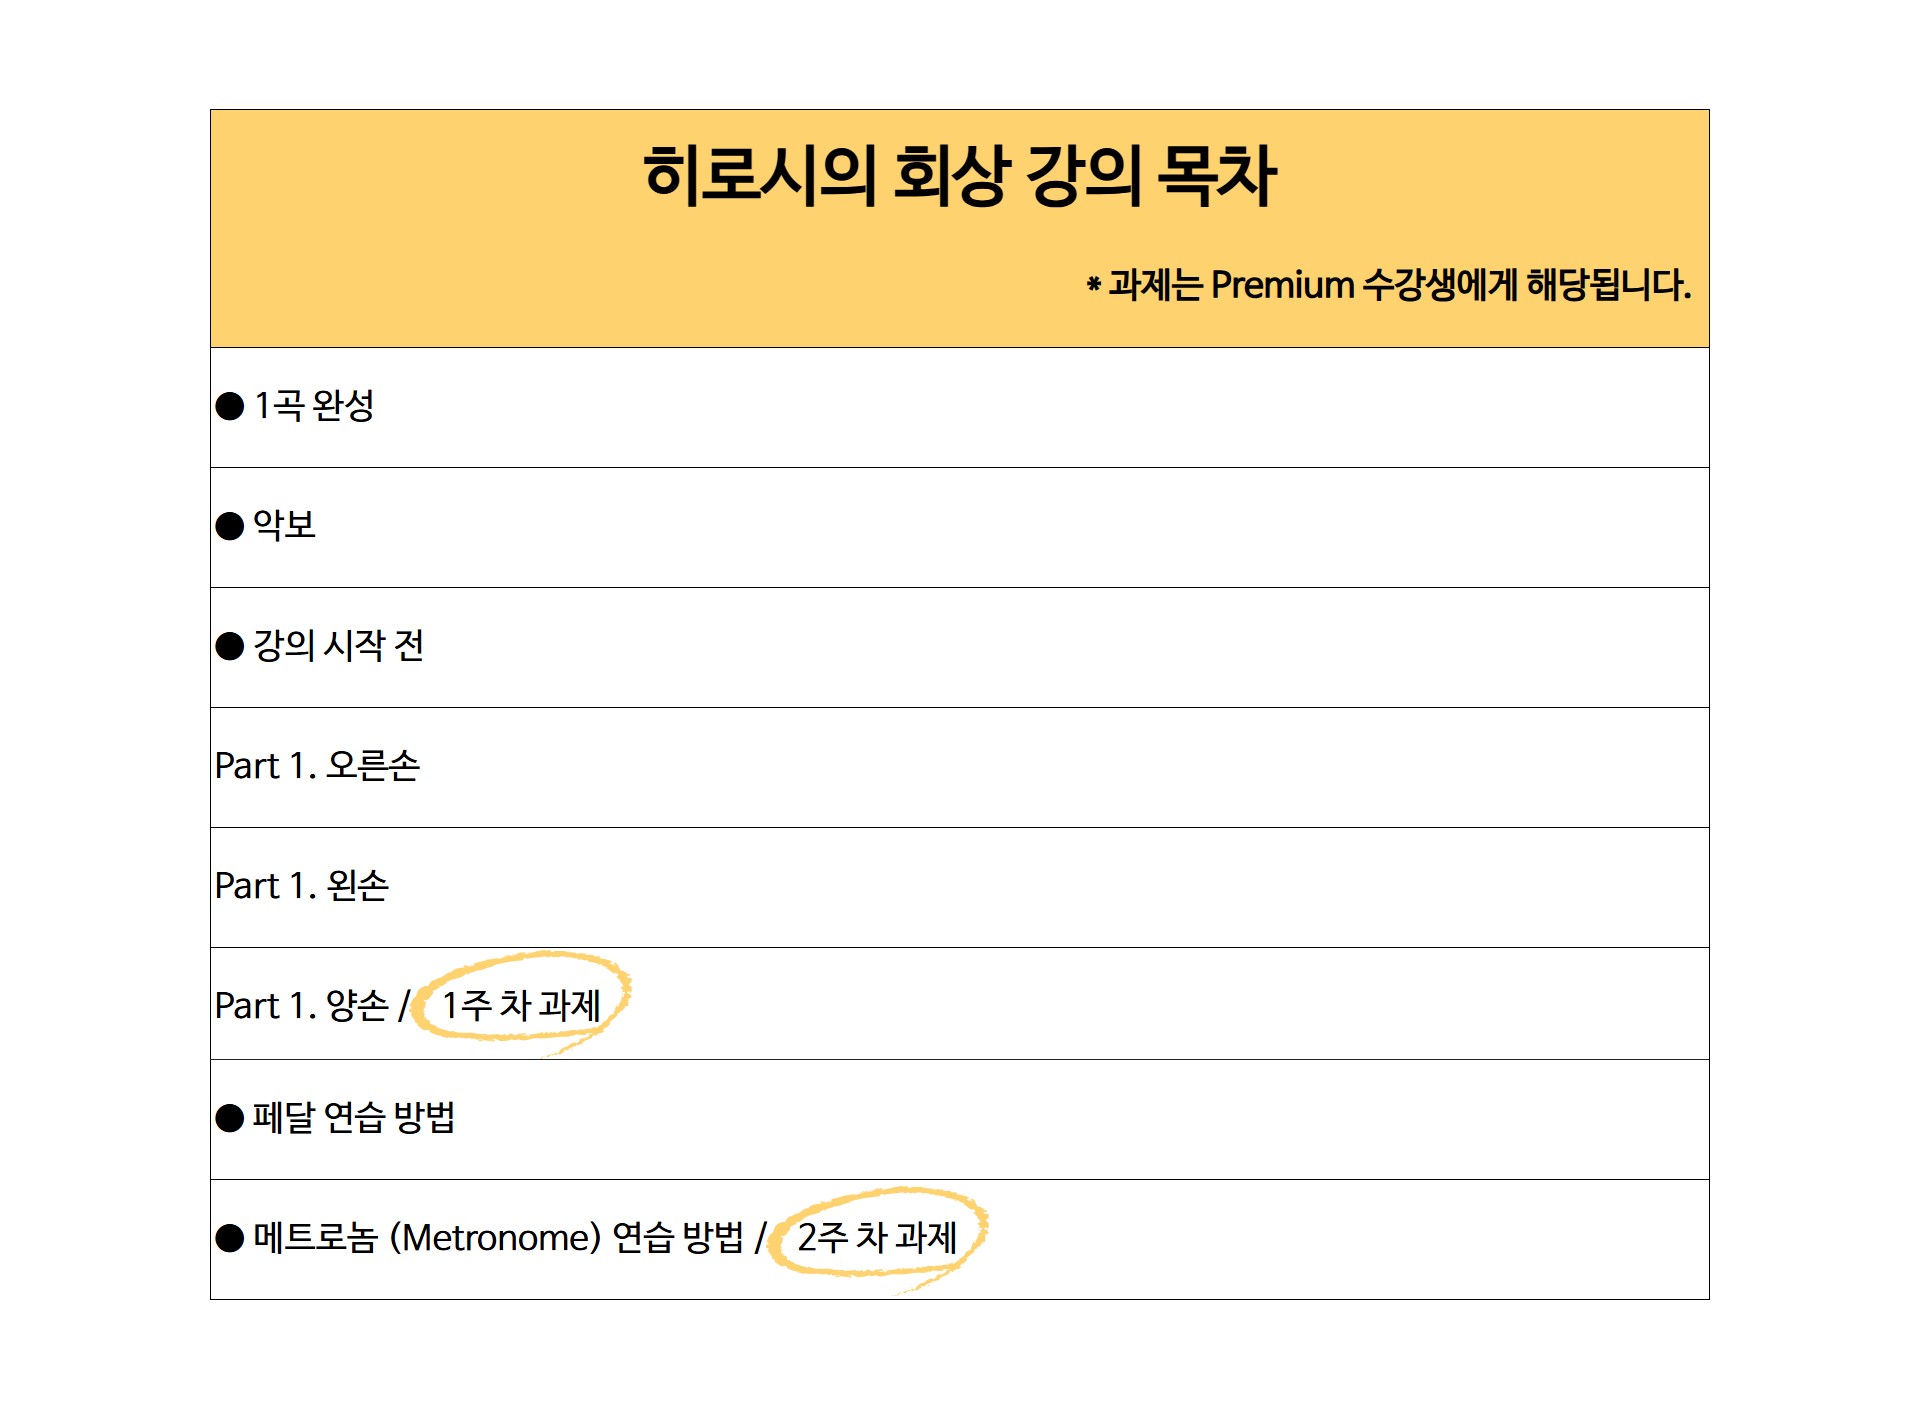This screenshot has height=1409, width=1920.
Task: Click the bullet before 강의 시작 전
Action: [230, 646]
